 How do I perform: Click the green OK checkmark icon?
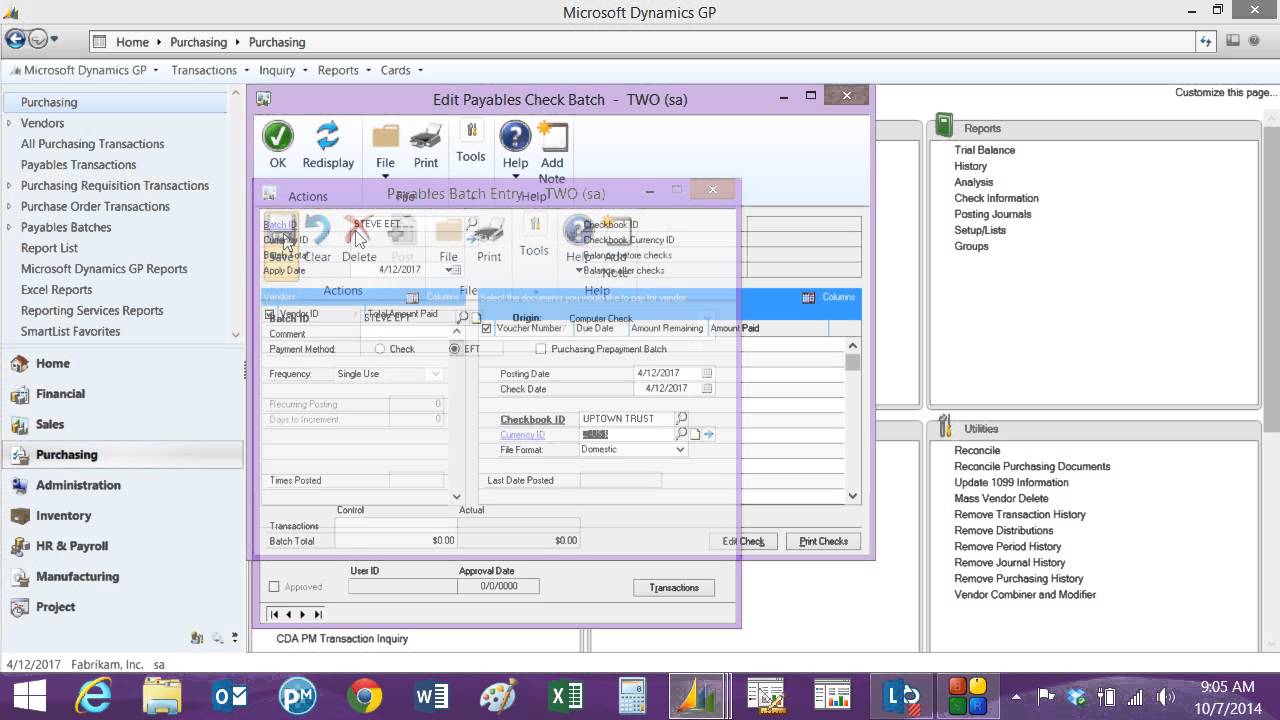click(278, 136)
